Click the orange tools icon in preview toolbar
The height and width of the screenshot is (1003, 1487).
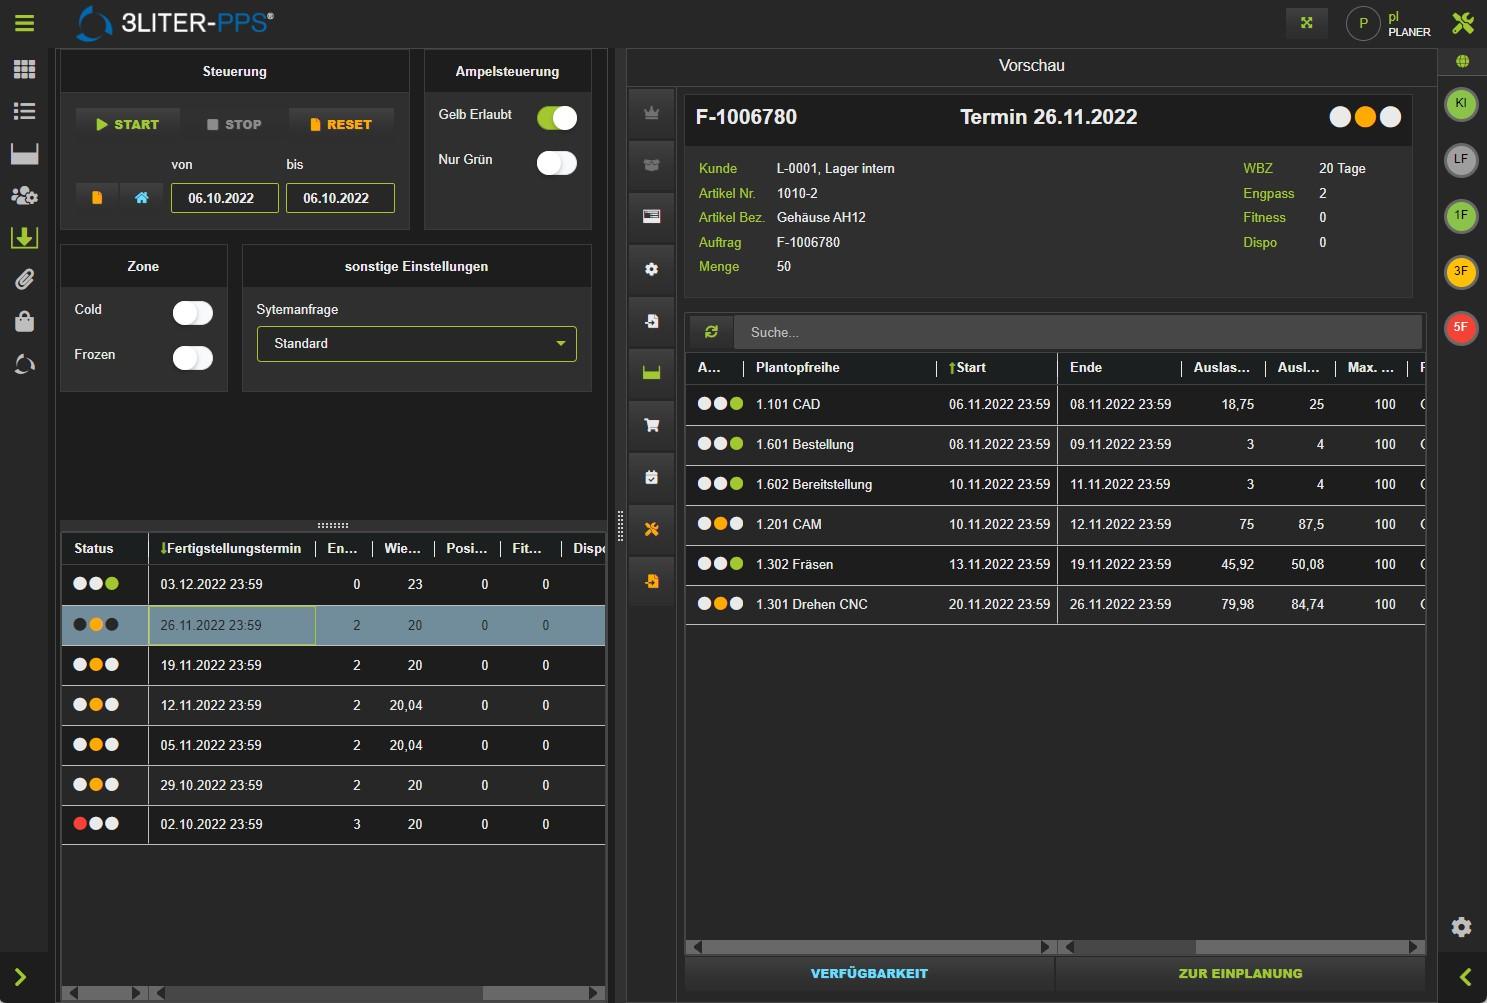[x=652, y=529]
